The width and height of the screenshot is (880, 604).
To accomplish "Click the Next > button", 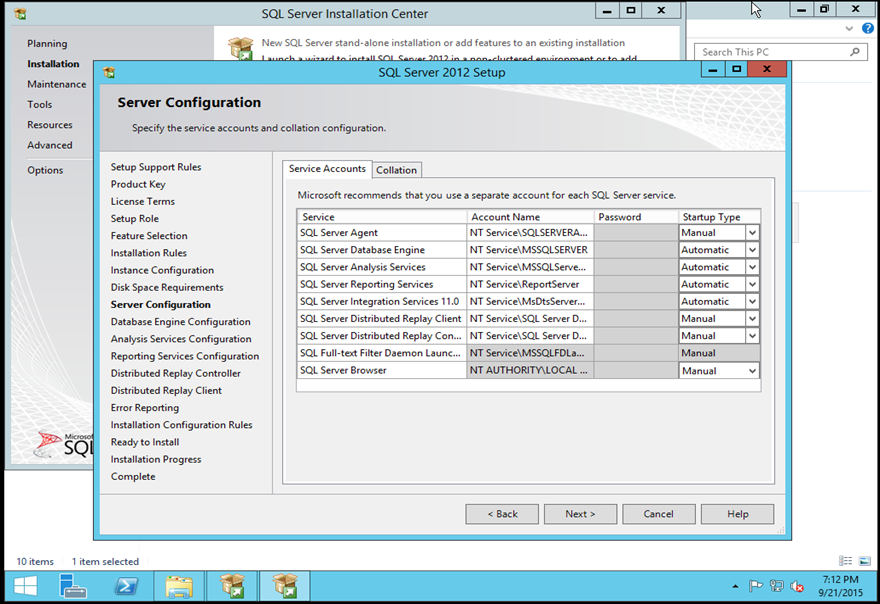I will click(x=580, y=514).
